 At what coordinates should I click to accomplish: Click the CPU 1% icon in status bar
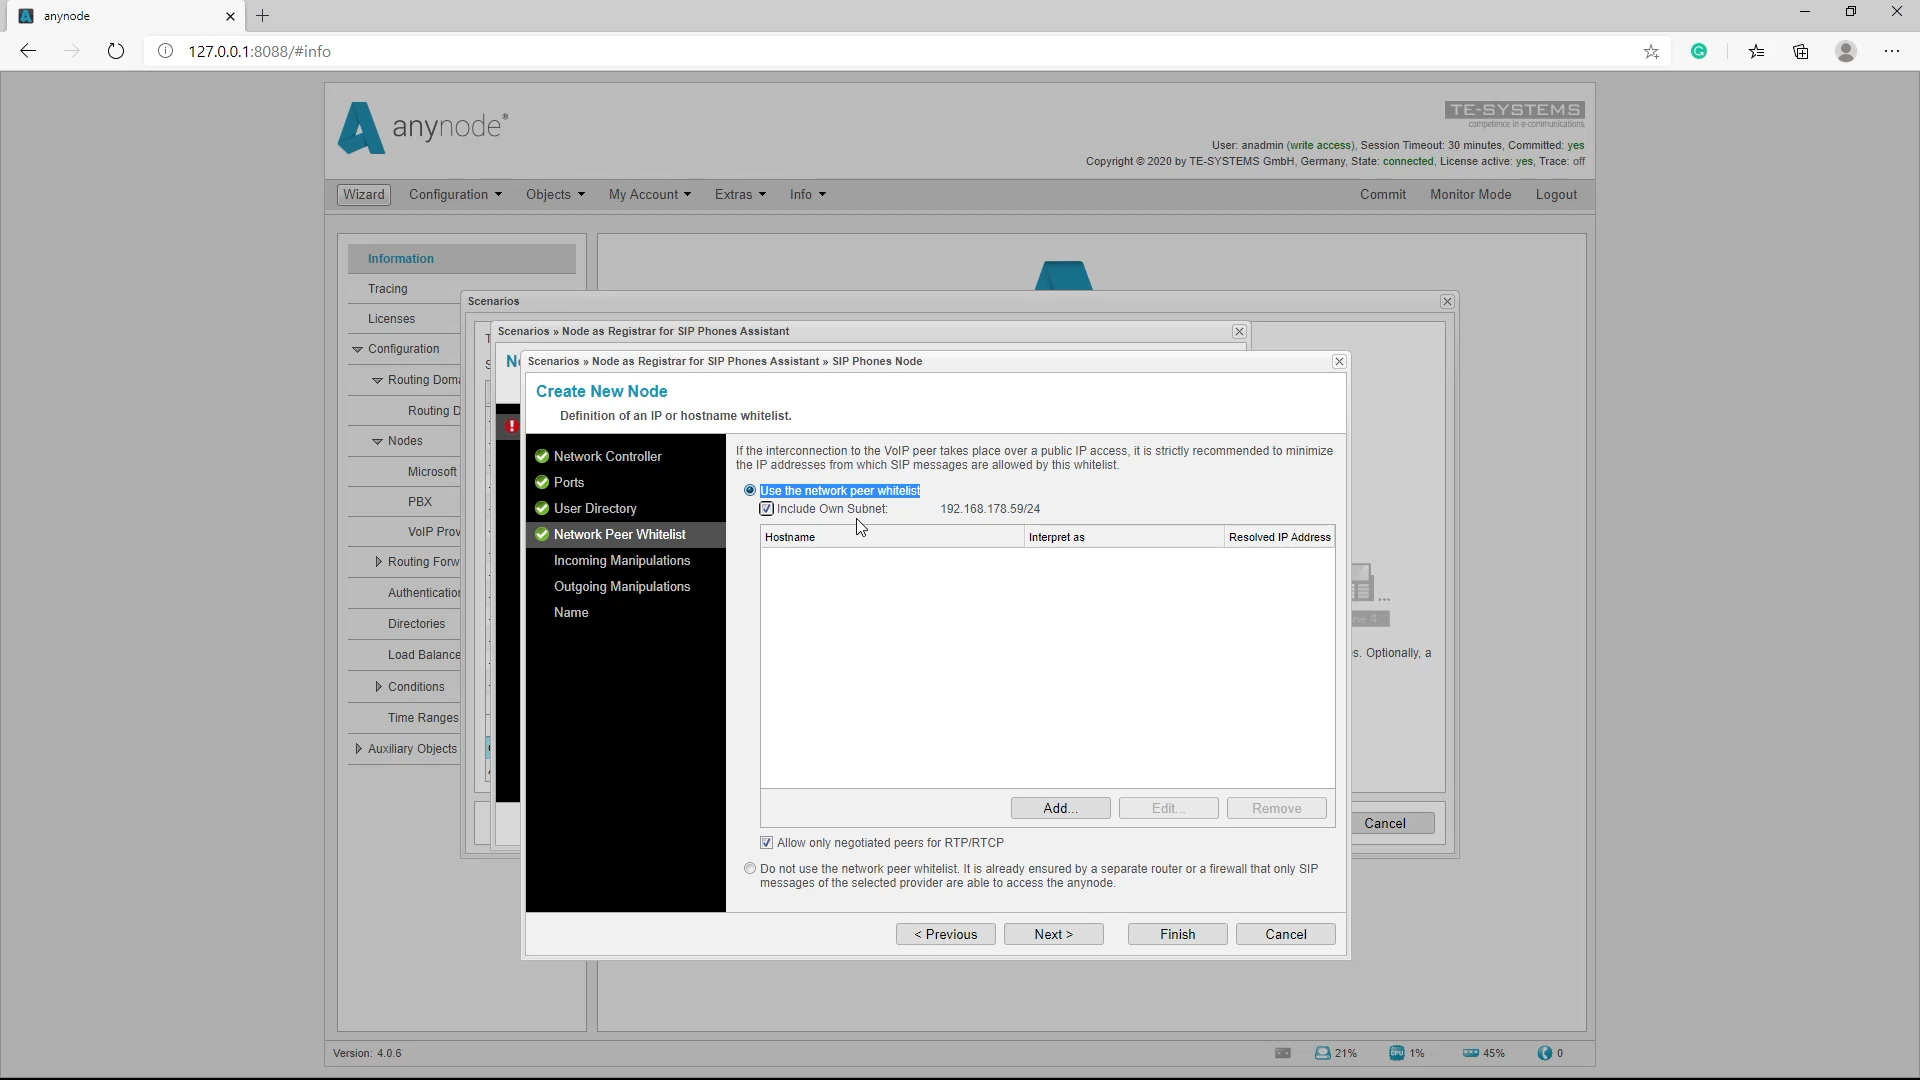click(x=1396, y=1053)
